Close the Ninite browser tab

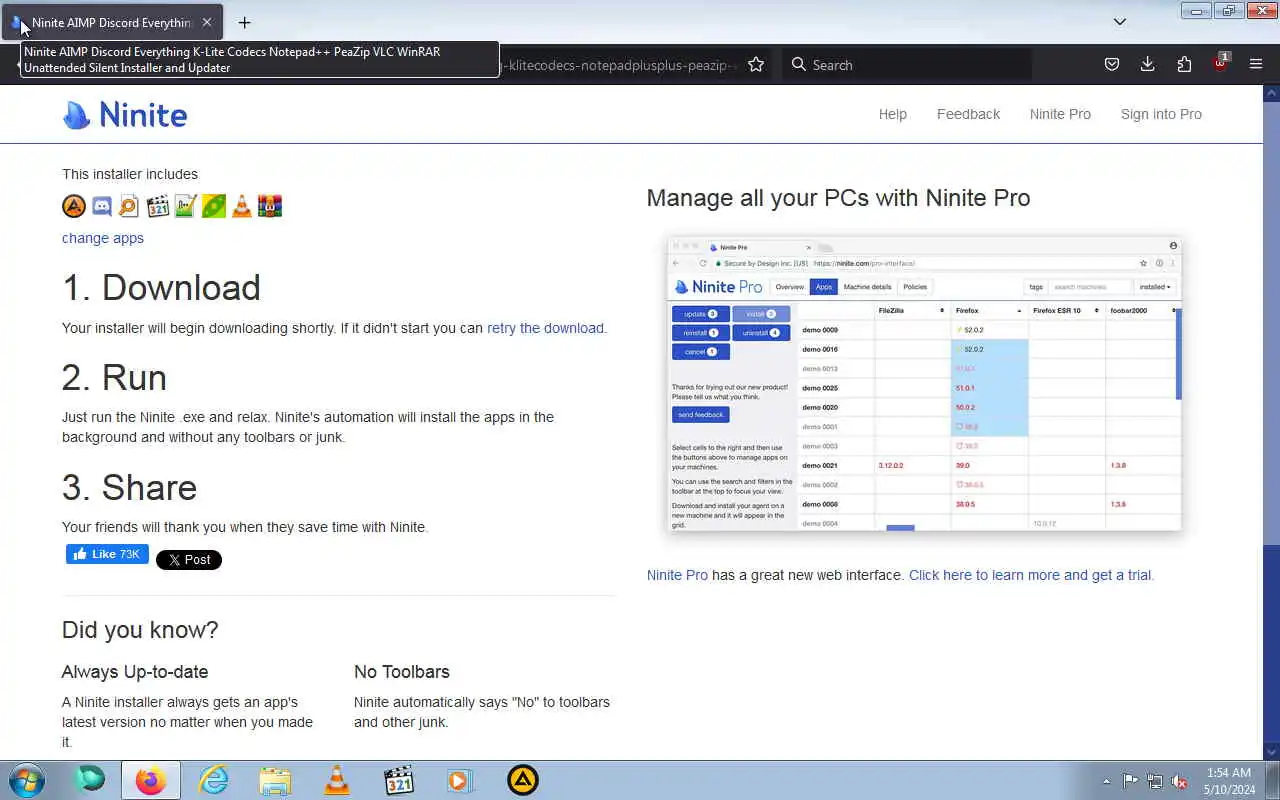pyautogui.click(x=207, y=22)
